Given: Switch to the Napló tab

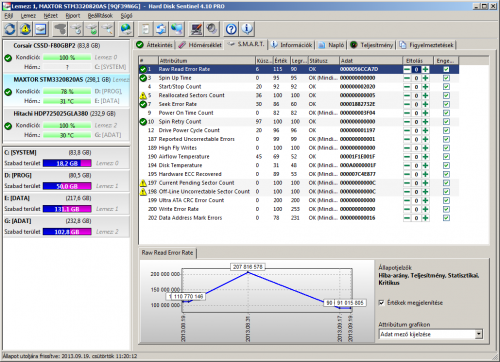Looking at the screenshot, I should point(331,45).
